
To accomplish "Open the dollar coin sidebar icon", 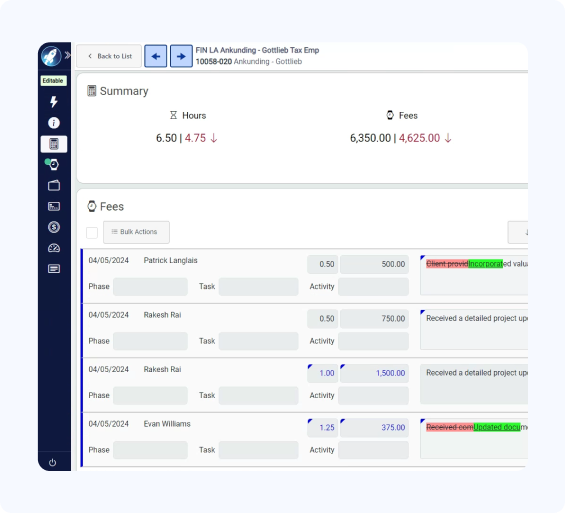I will click(x=54, y=227).
